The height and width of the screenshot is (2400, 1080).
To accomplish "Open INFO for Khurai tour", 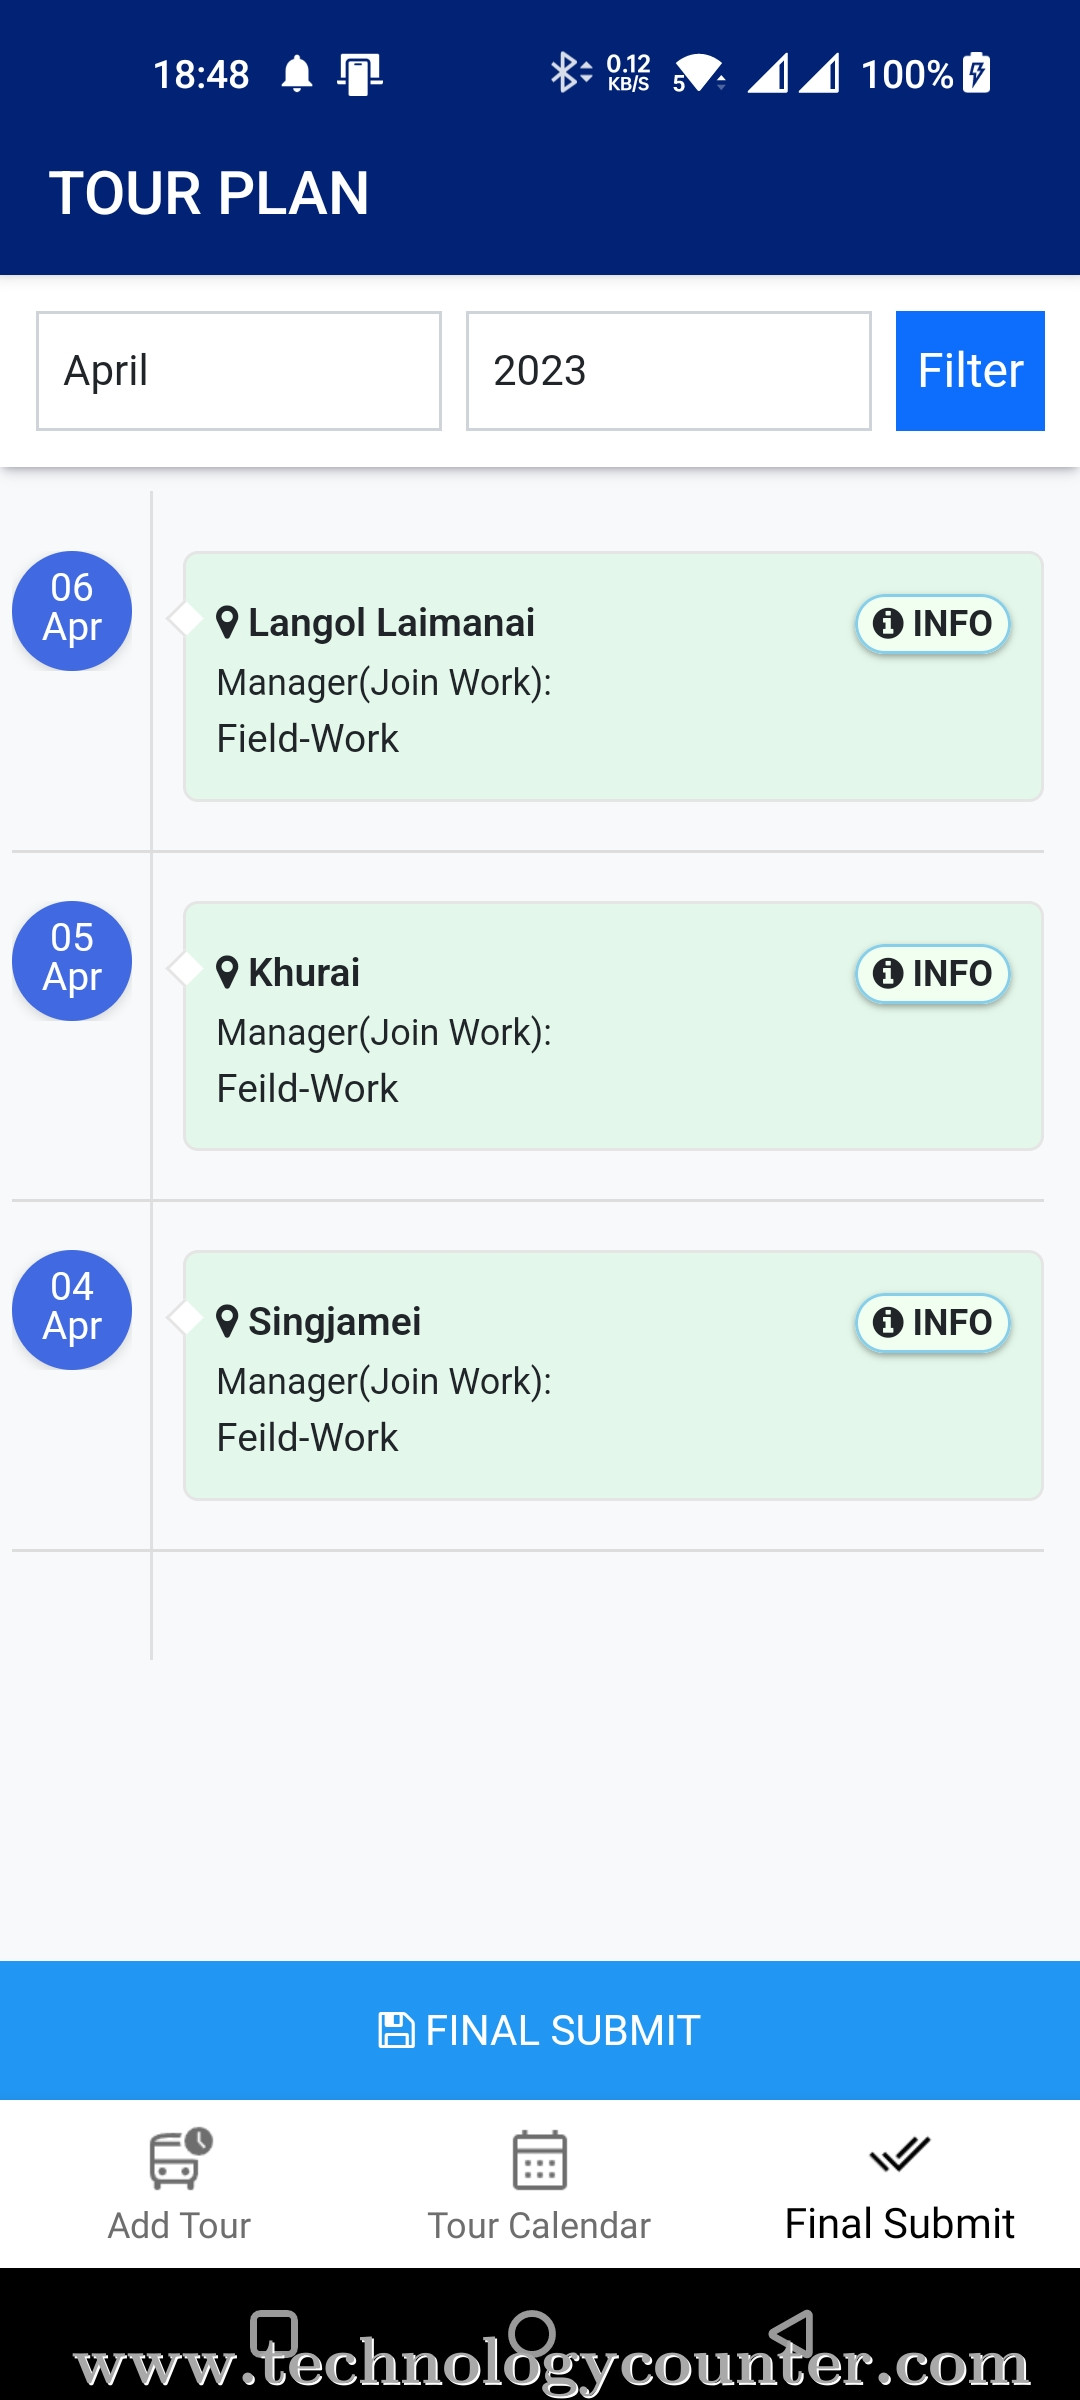I will pos(933,974).
